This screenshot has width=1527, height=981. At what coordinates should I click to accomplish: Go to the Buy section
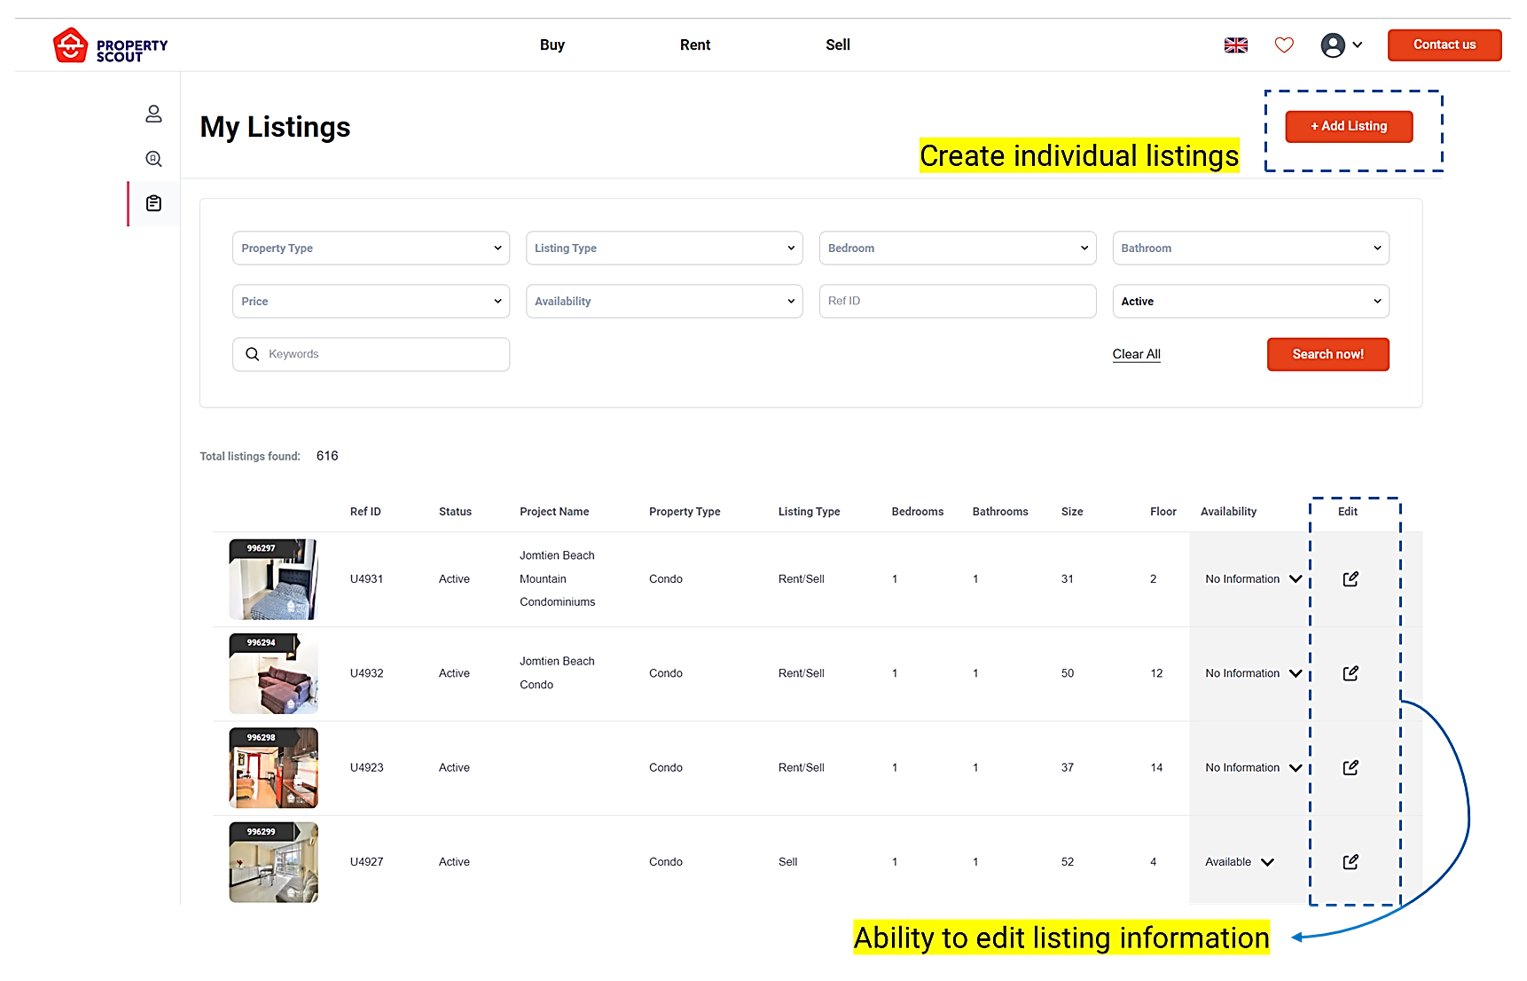point(552,45)
